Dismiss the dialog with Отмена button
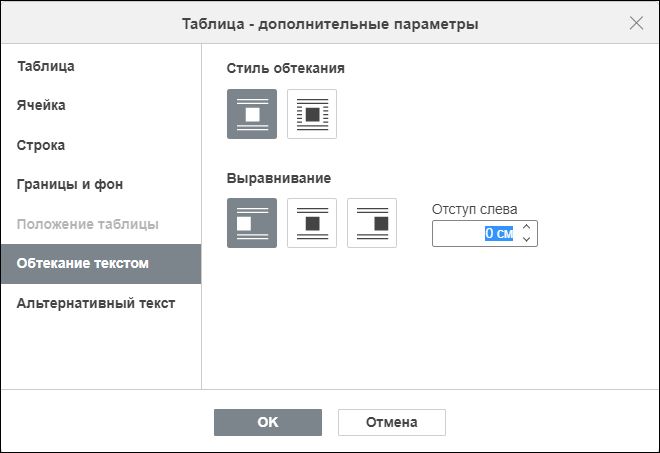 click(x=391, y=422)
